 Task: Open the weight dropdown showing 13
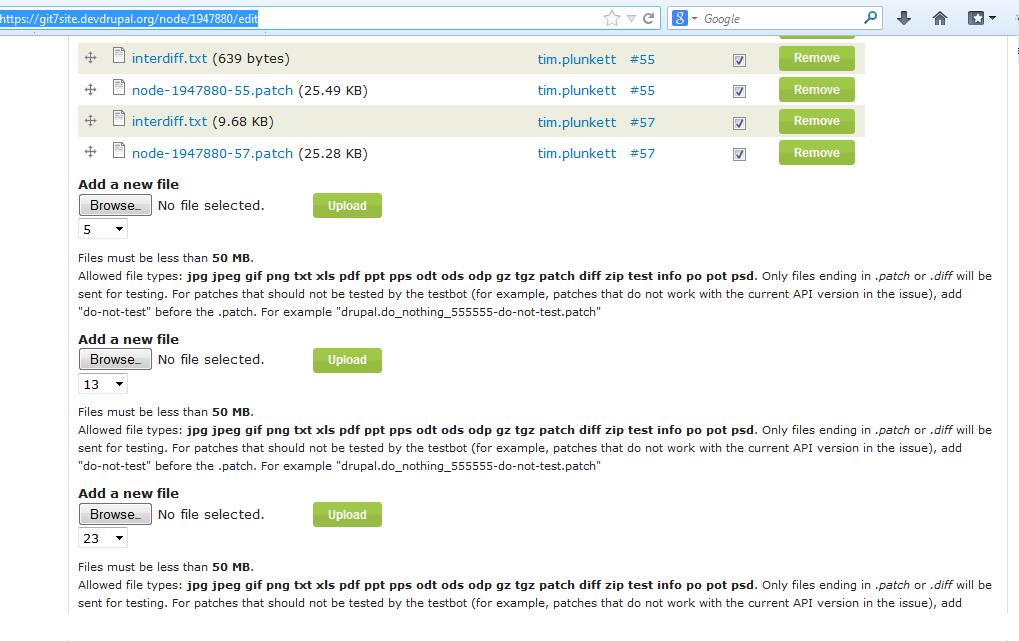(101, 383)
